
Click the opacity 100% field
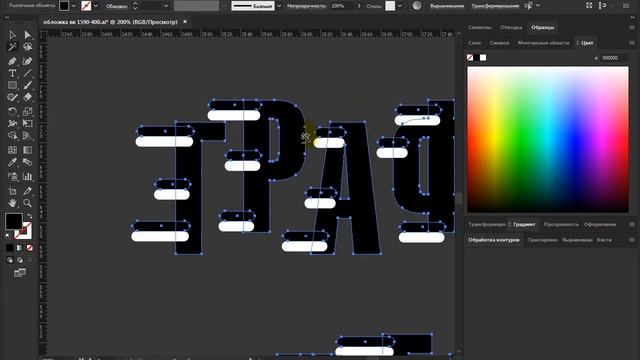coord(342,6)
